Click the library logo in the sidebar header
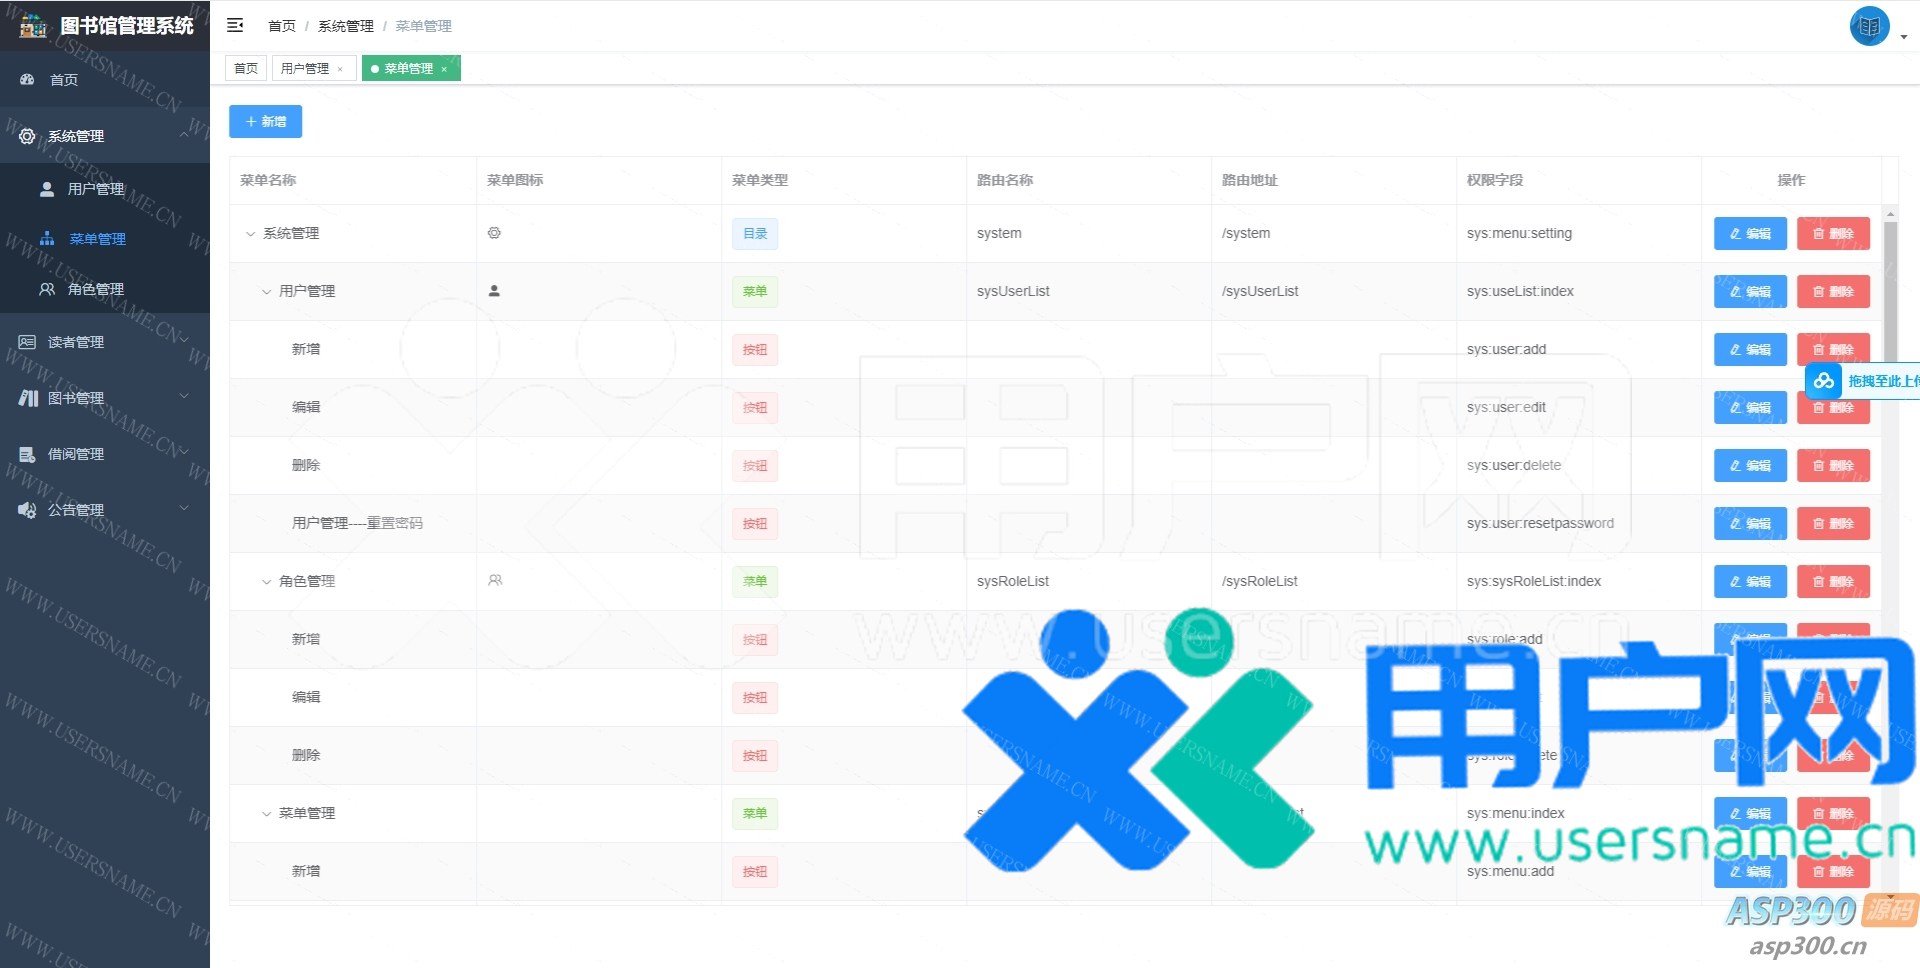The image size is (1920, 968). click(33, 26)
